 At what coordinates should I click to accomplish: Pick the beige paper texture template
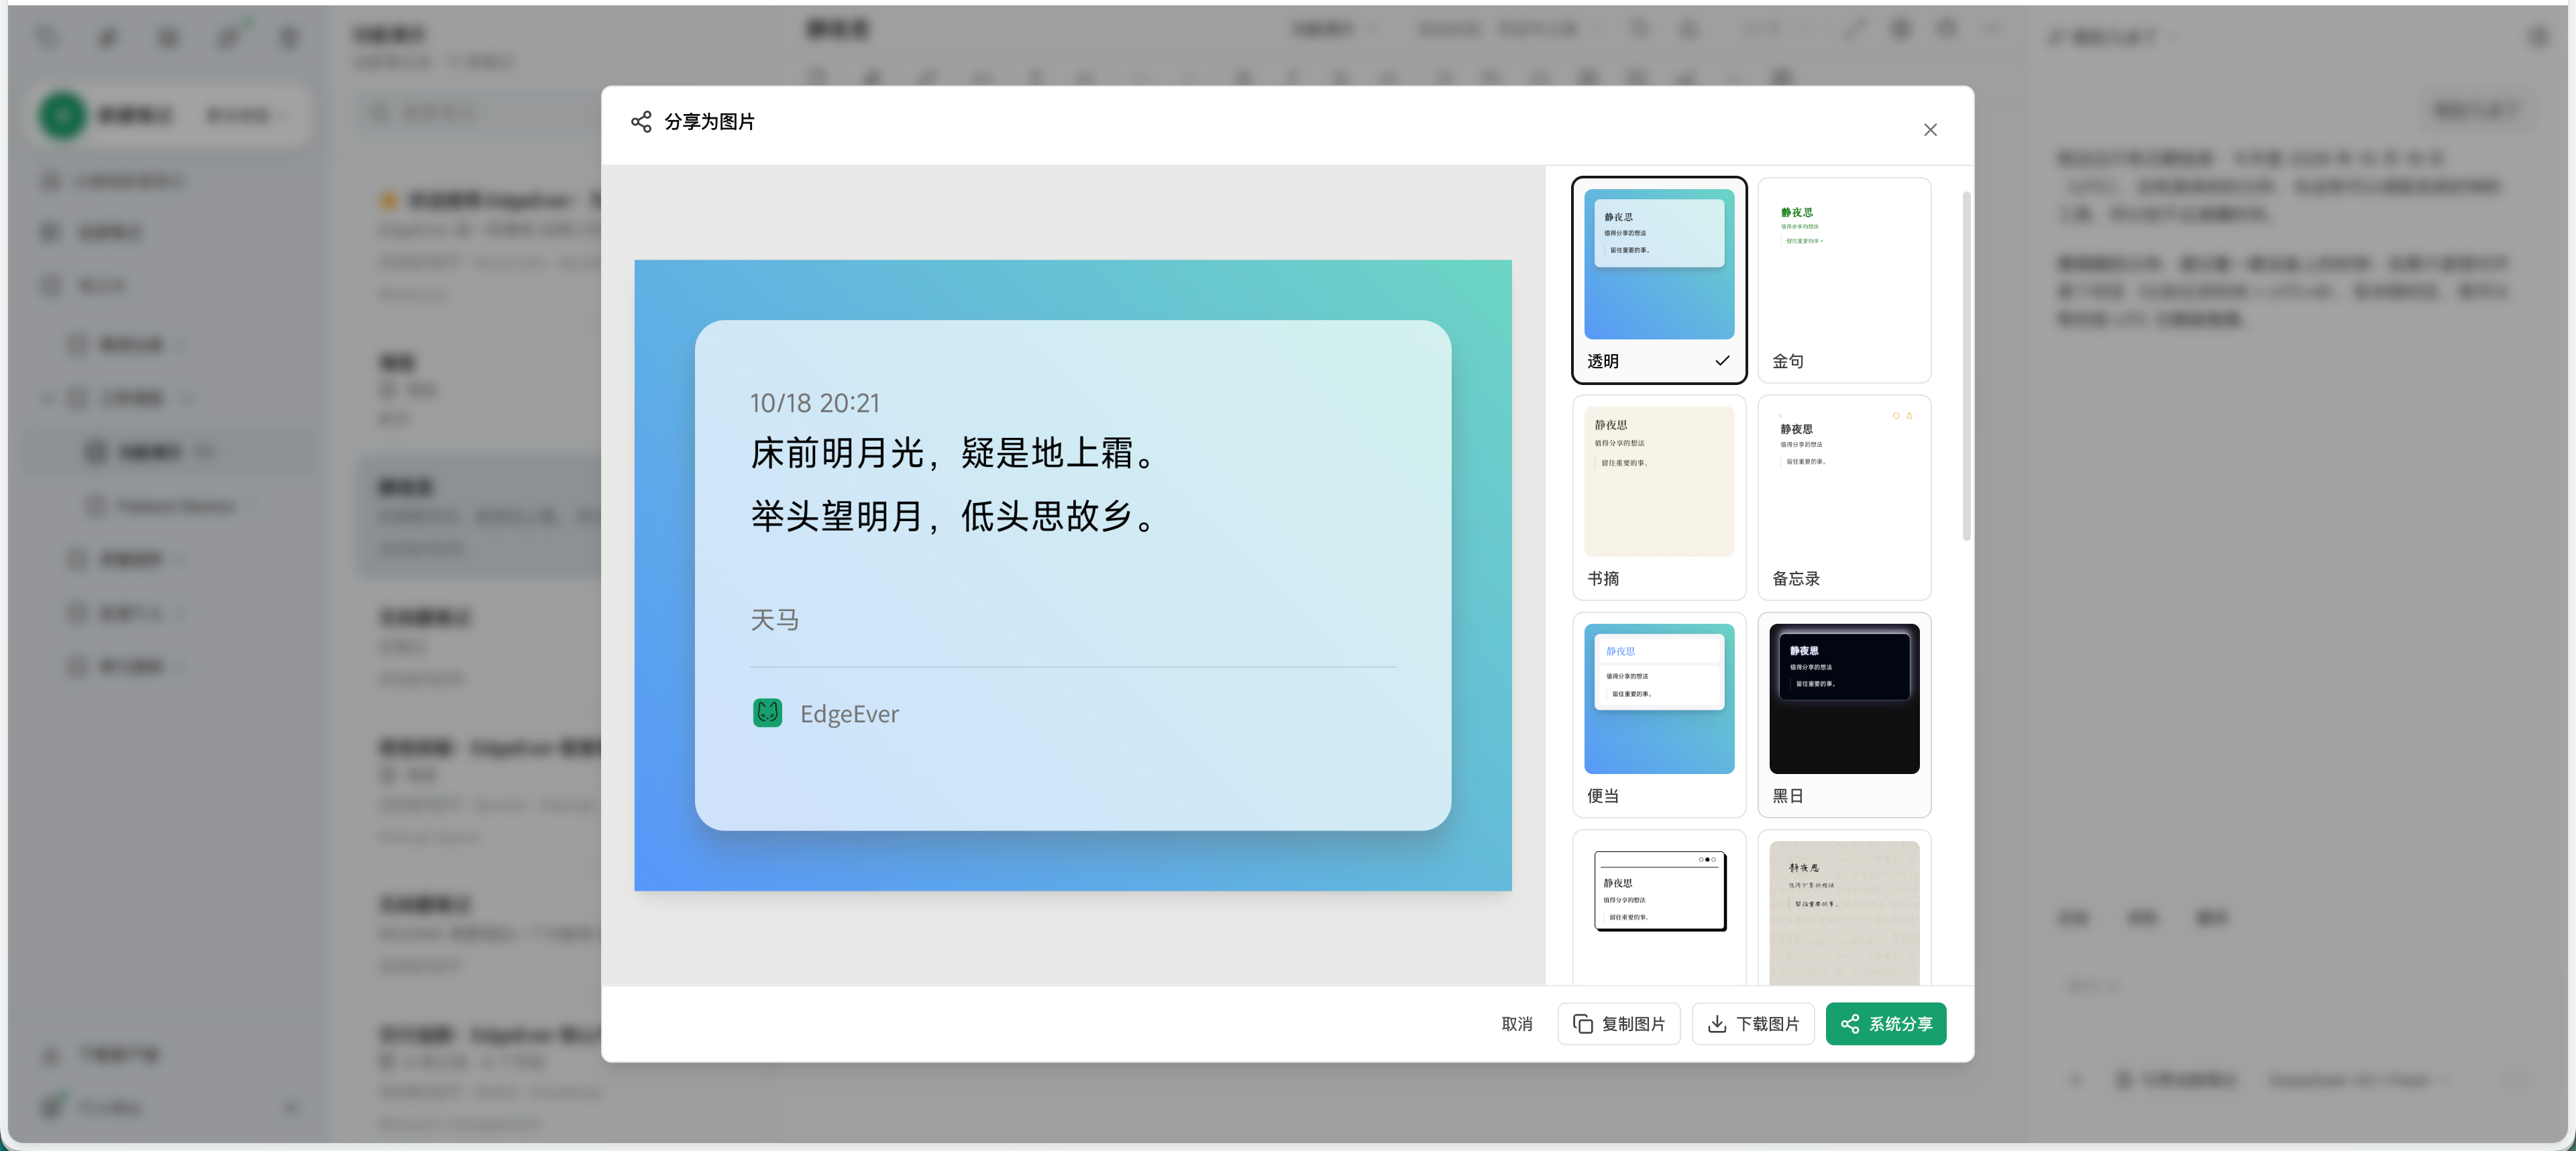click(x=1843, y=907)
